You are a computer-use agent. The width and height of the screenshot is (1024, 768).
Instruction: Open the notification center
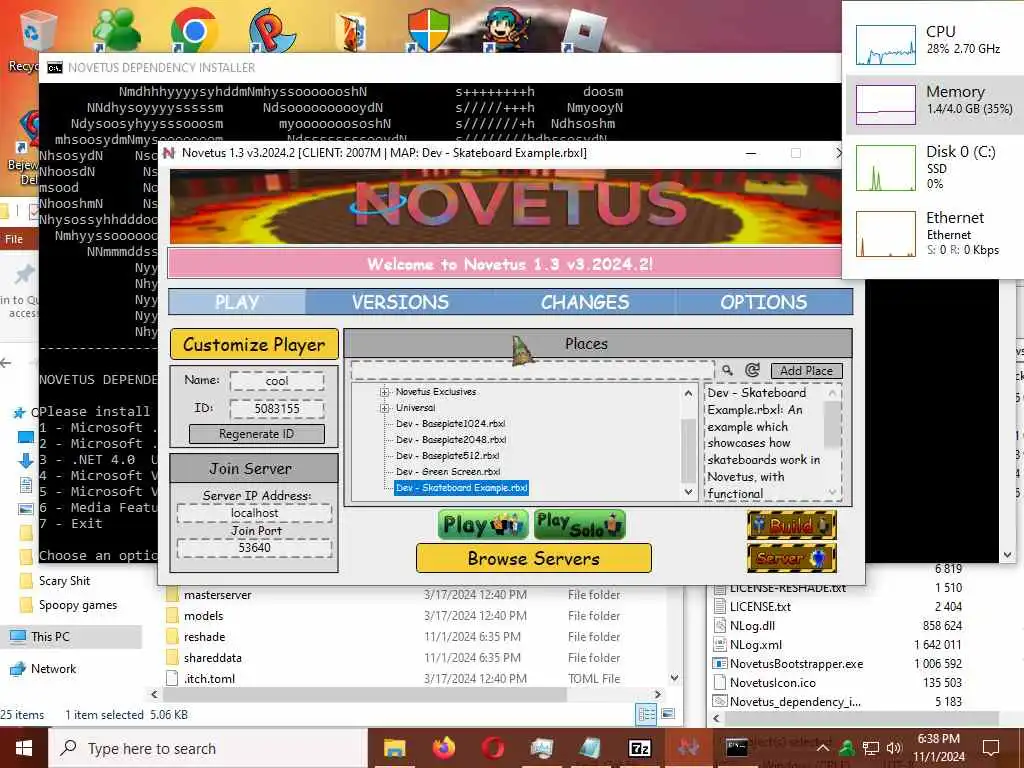click(x=991, y=748)
